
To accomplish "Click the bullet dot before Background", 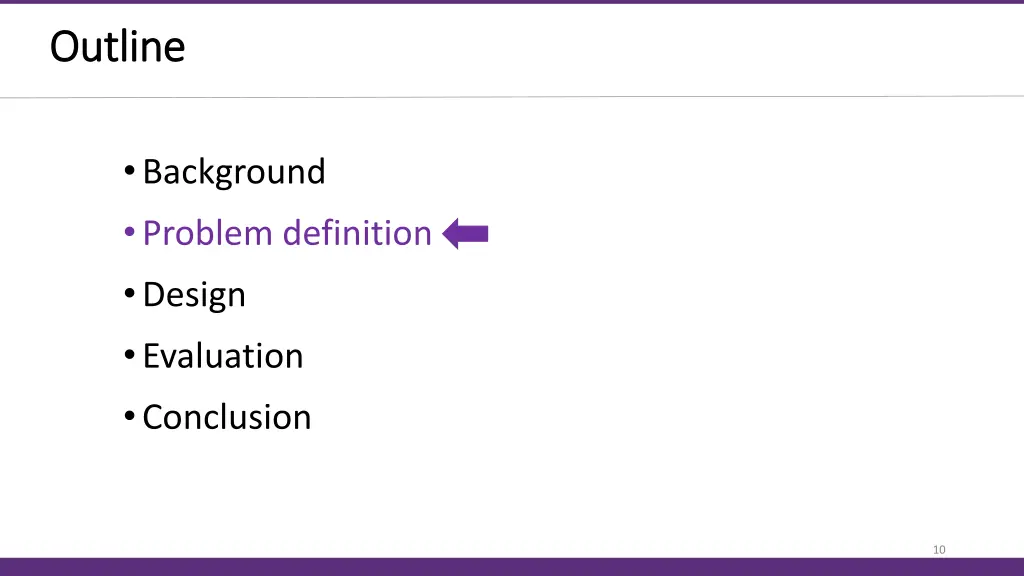I will click(x=129, y=171).
